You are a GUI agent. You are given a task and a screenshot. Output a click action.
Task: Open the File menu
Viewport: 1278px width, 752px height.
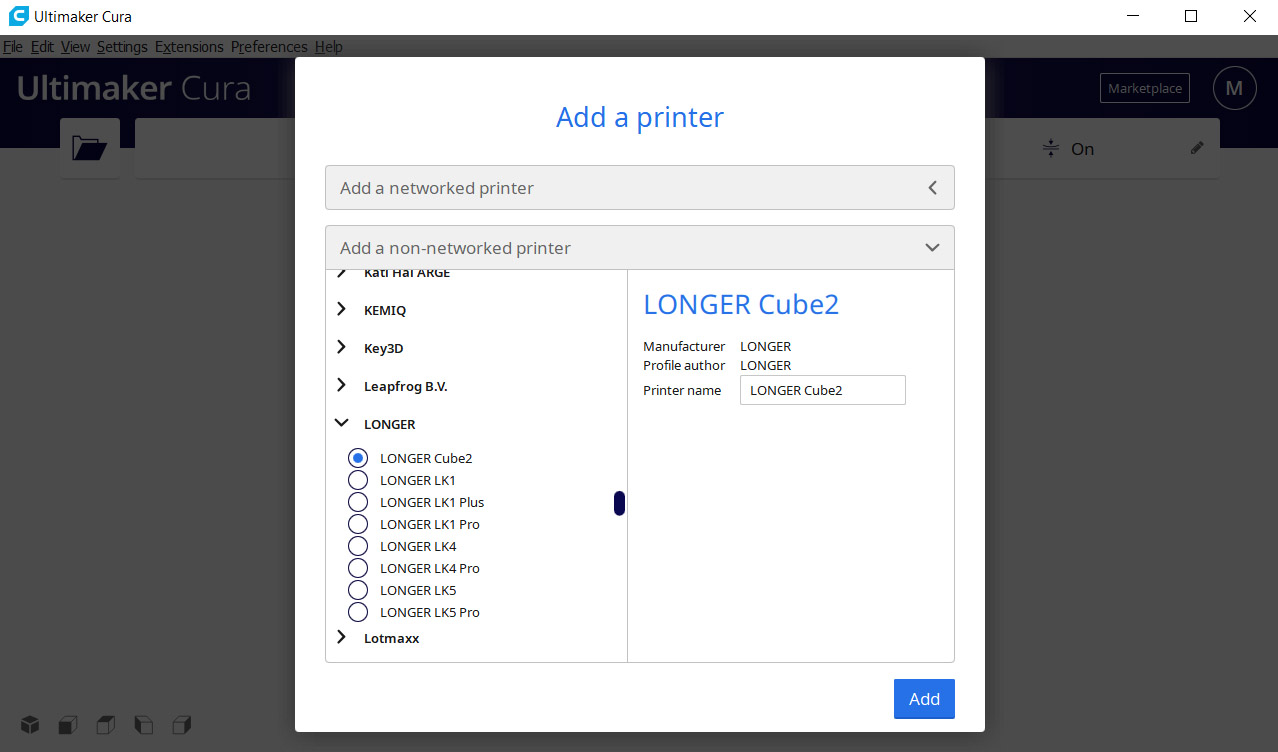click(13, 47)
